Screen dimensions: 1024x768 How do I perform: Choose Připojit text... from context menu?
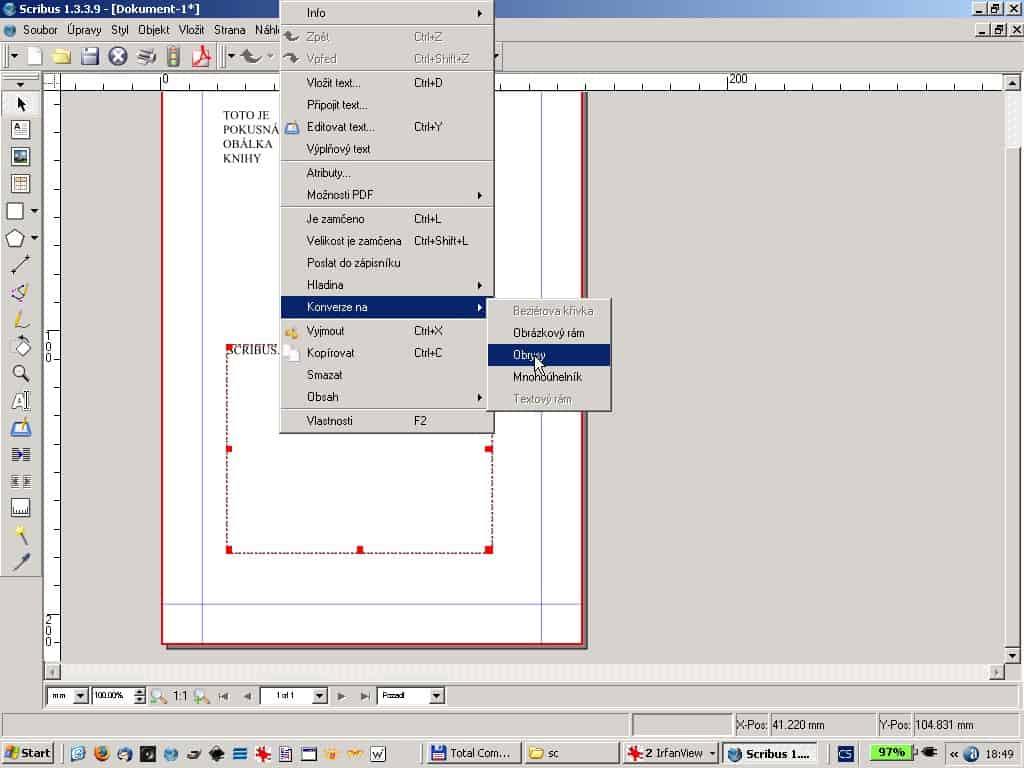[387, 105]
